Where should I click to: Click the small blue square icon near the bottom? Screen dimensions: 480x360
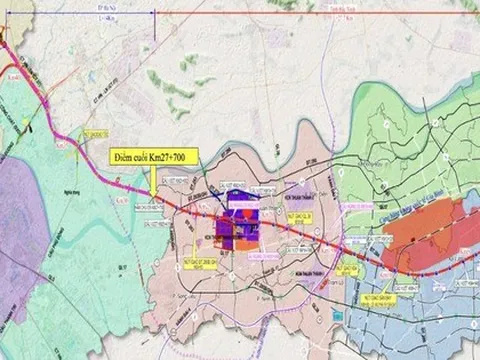(x=337, y=316)
